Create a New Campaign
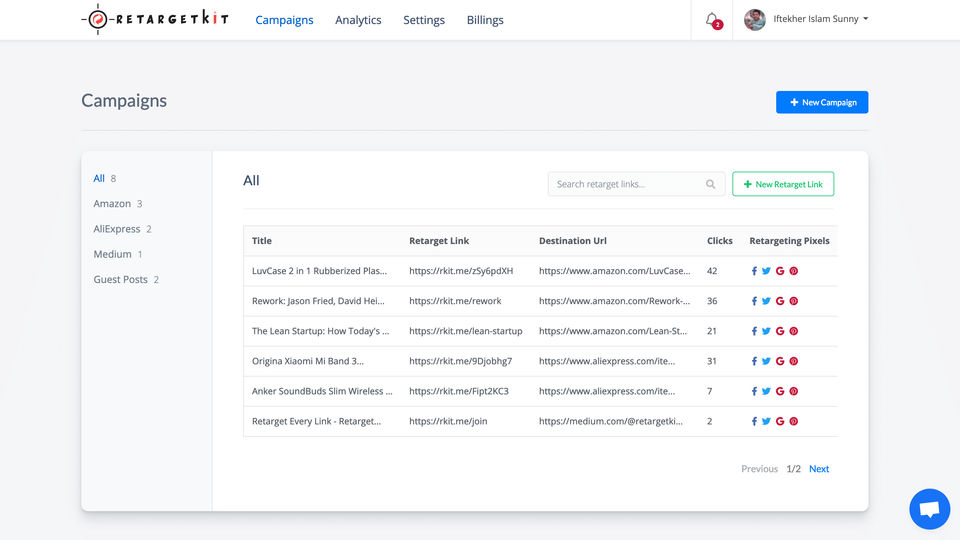 coord(822,102)
